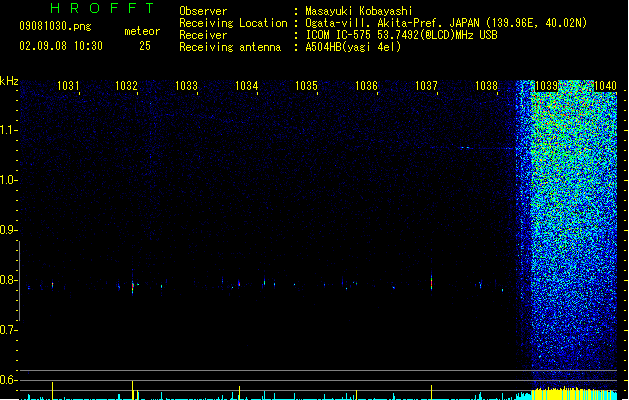Viewport: 629px width, 400px height.
Task: Click the HROFFT title text
Action: [102, 8]
